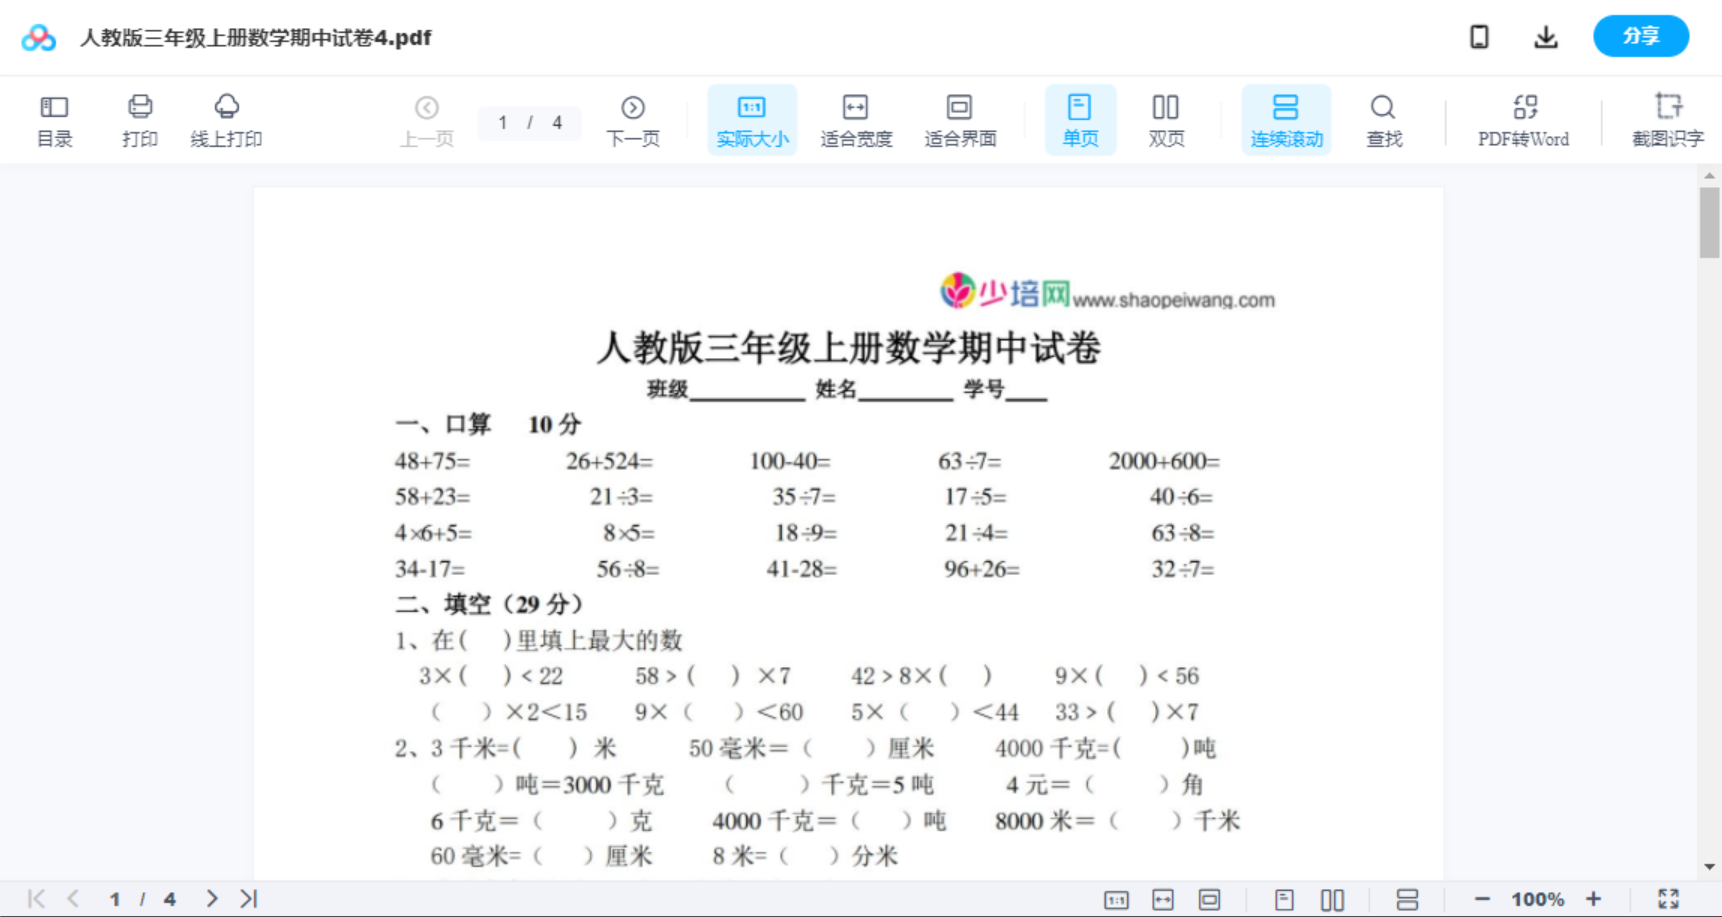Viewport: 1722px width, 917px height.
Task: Click the 打印 print icon
Action: click(139, 119)
